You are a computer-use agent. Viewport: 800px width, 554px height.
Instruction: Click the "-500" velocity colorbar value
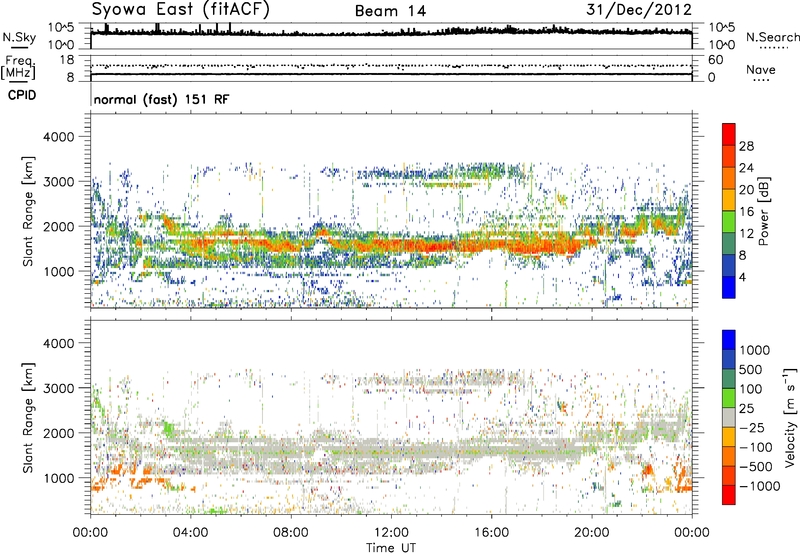pyautogui.click(x=756, y=466)
